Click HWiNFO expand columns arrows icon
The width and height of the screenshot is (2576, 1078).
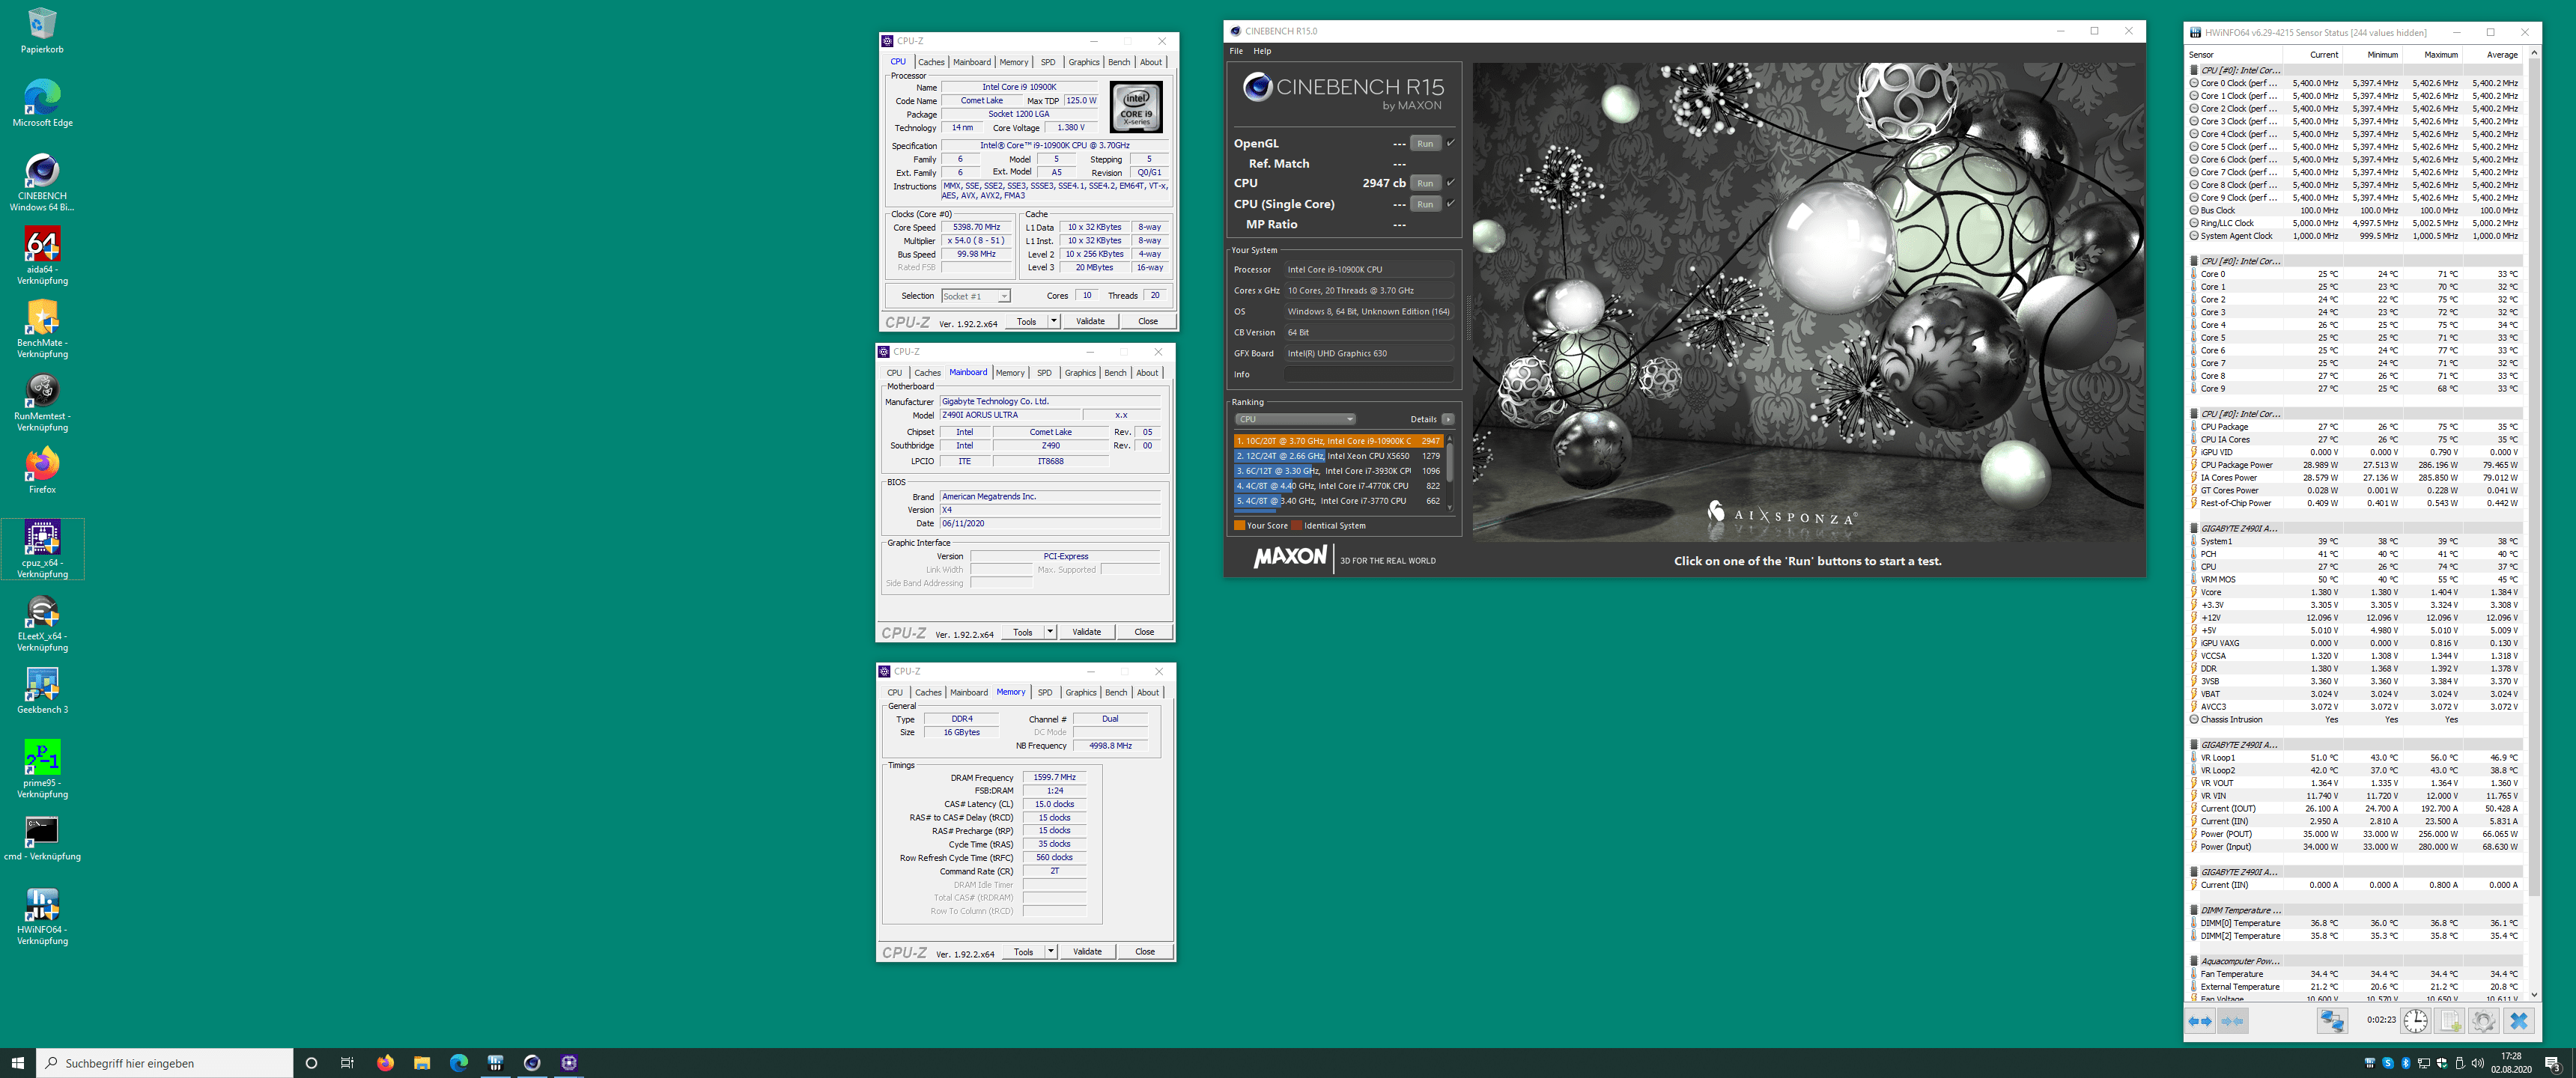(x=2200, y=1021)
